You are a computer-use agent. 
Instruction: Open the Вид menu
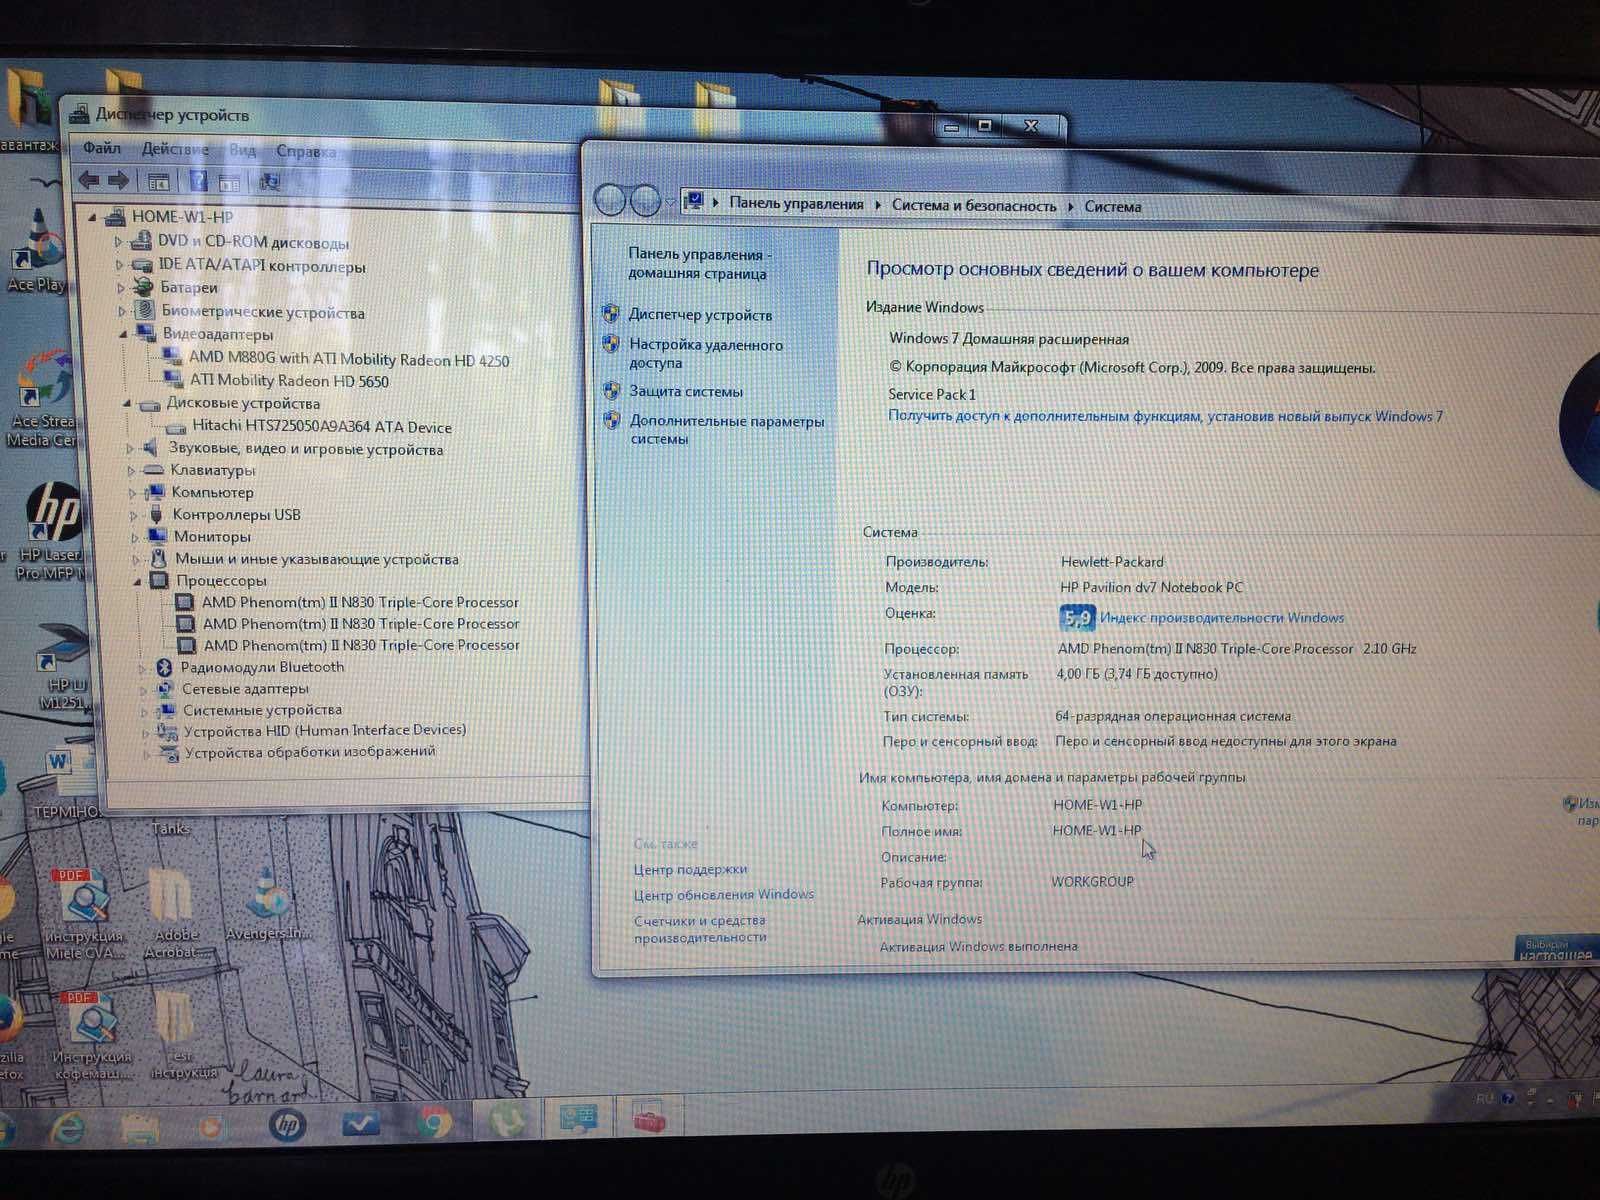(243, 150)
